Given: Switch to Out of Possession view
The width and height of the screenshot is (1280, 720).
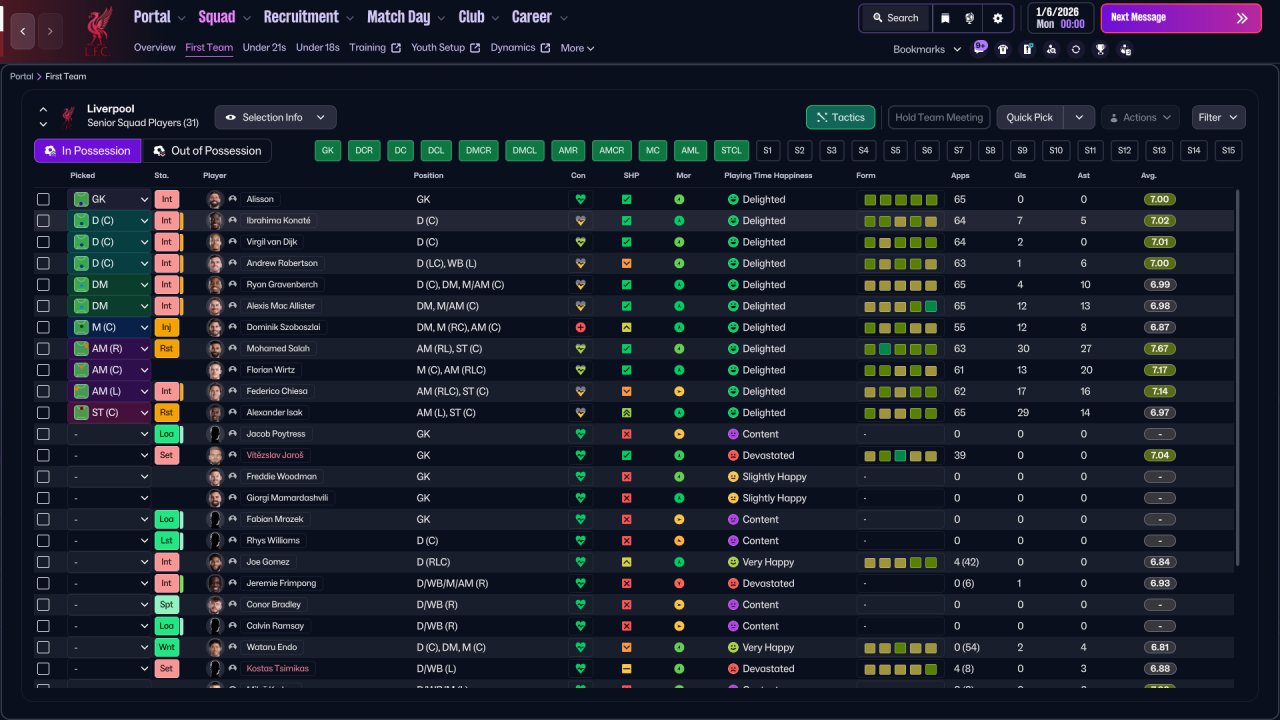Looking at the screenshot, I should tap(207, 151).
